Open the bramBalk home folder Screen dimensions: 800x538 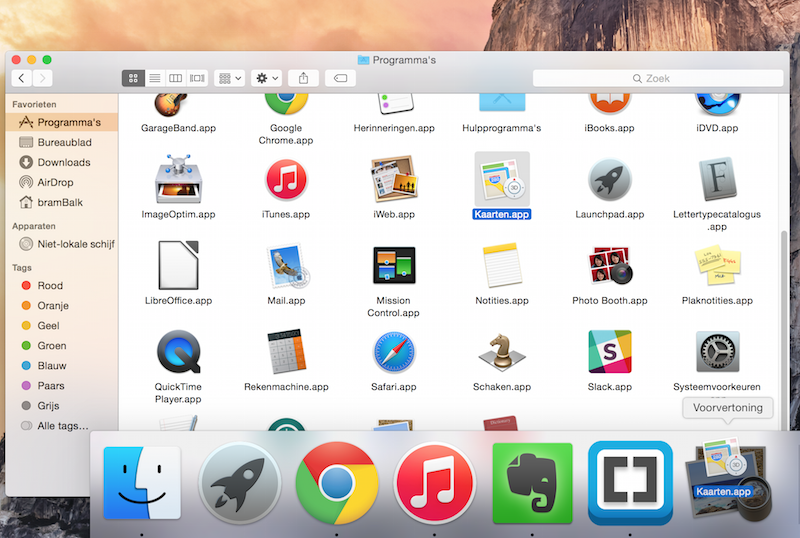[62, 202]
